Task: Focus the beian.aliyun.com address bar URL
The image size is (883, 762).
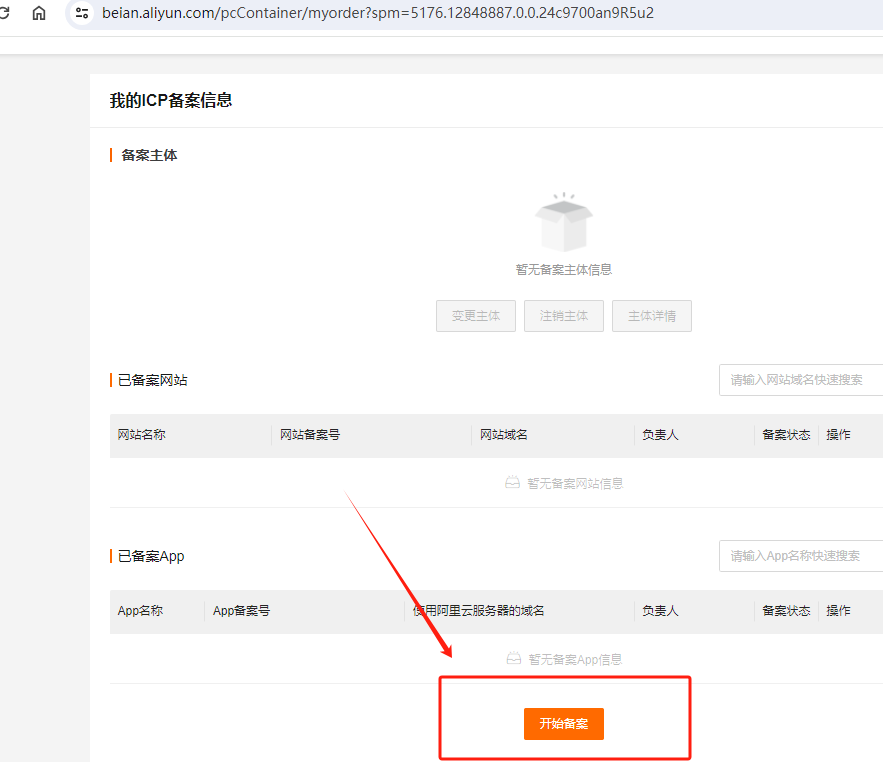Action: [x=380, y=13]
